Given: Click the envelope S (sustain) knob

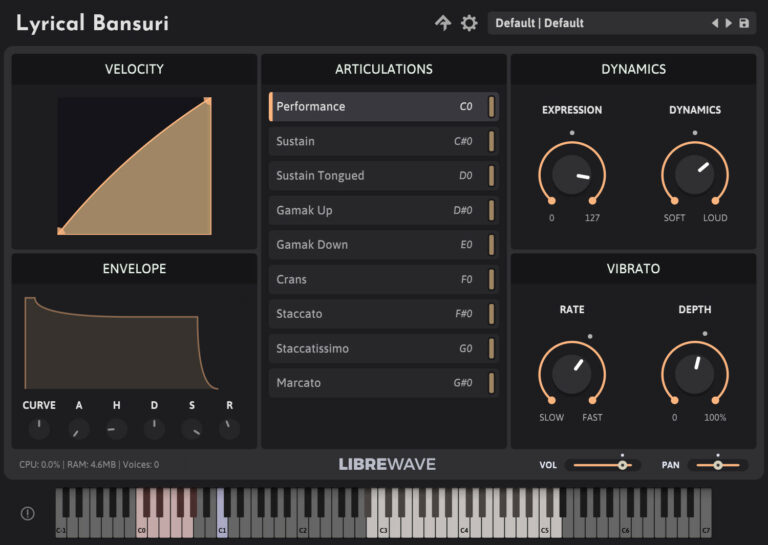Looking at the screenshot, I should 192,428.
